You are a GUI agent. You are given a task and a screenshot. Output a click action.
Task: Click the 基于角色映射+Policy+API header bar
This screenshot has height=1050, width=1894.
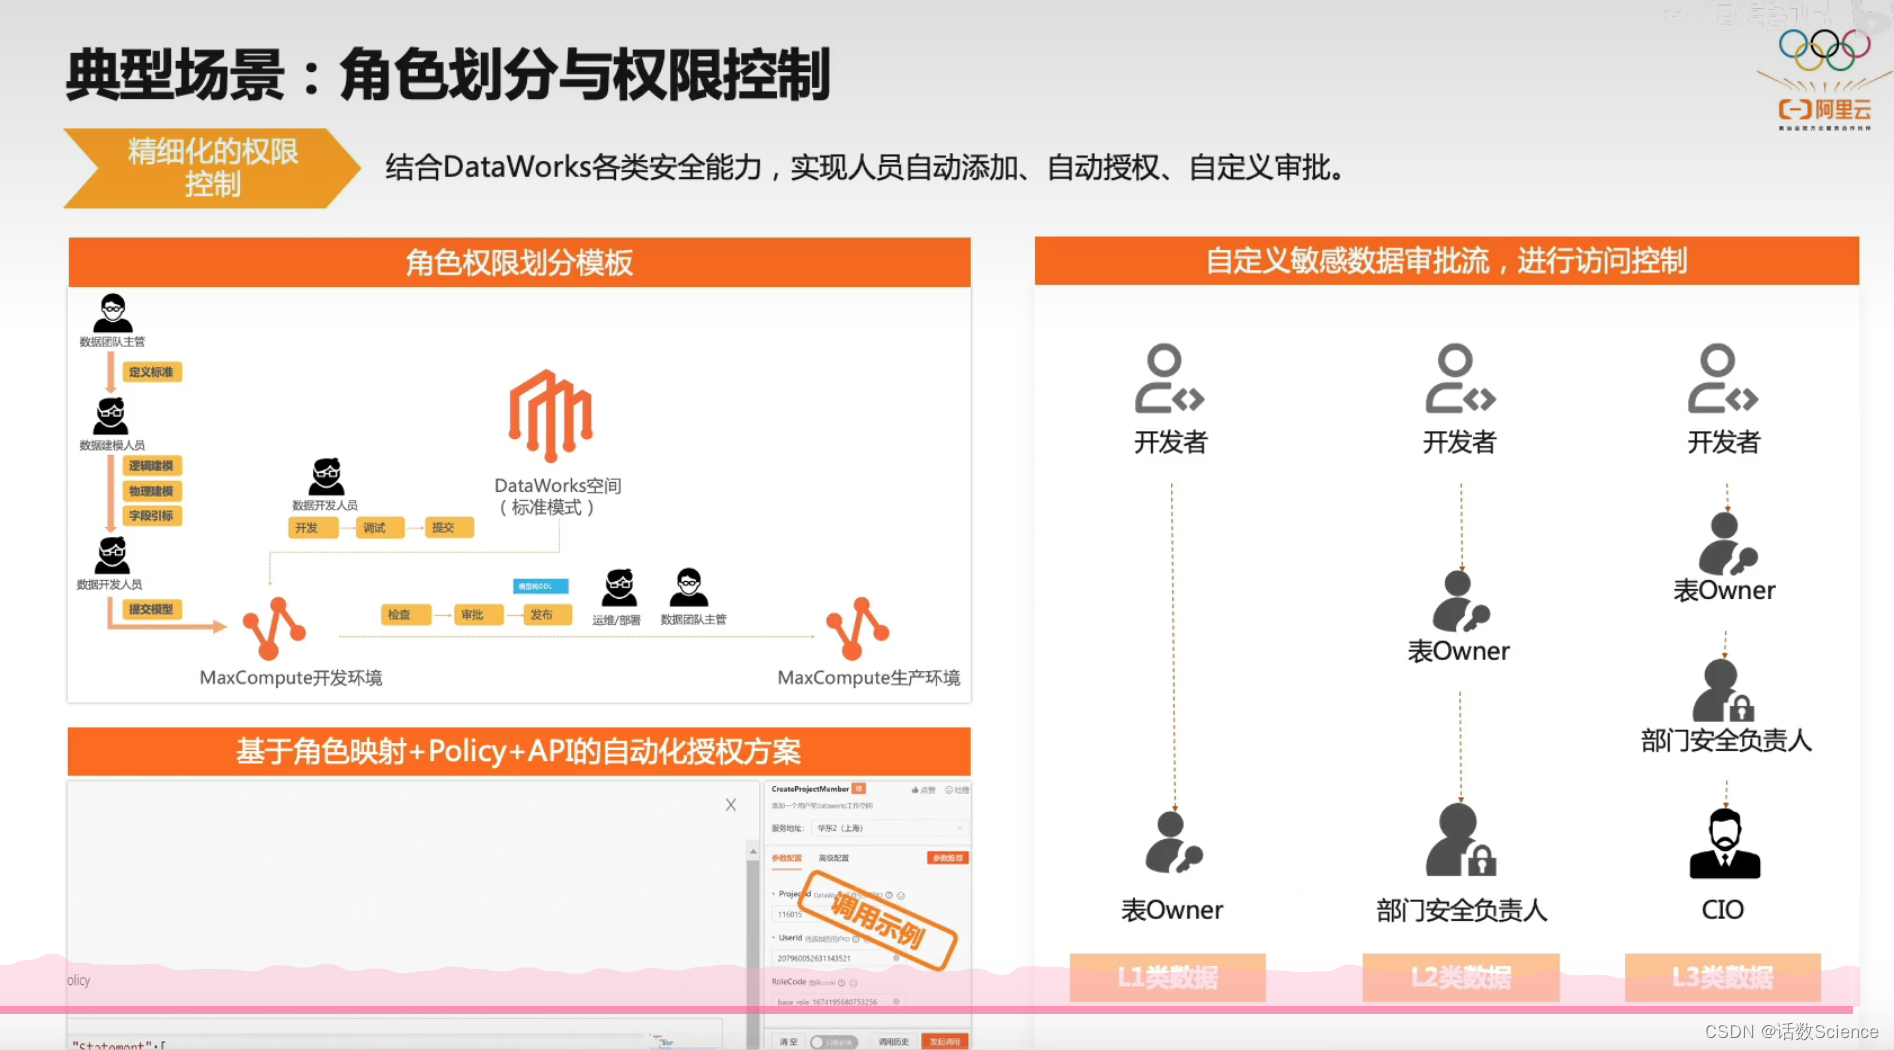(519, 751)
